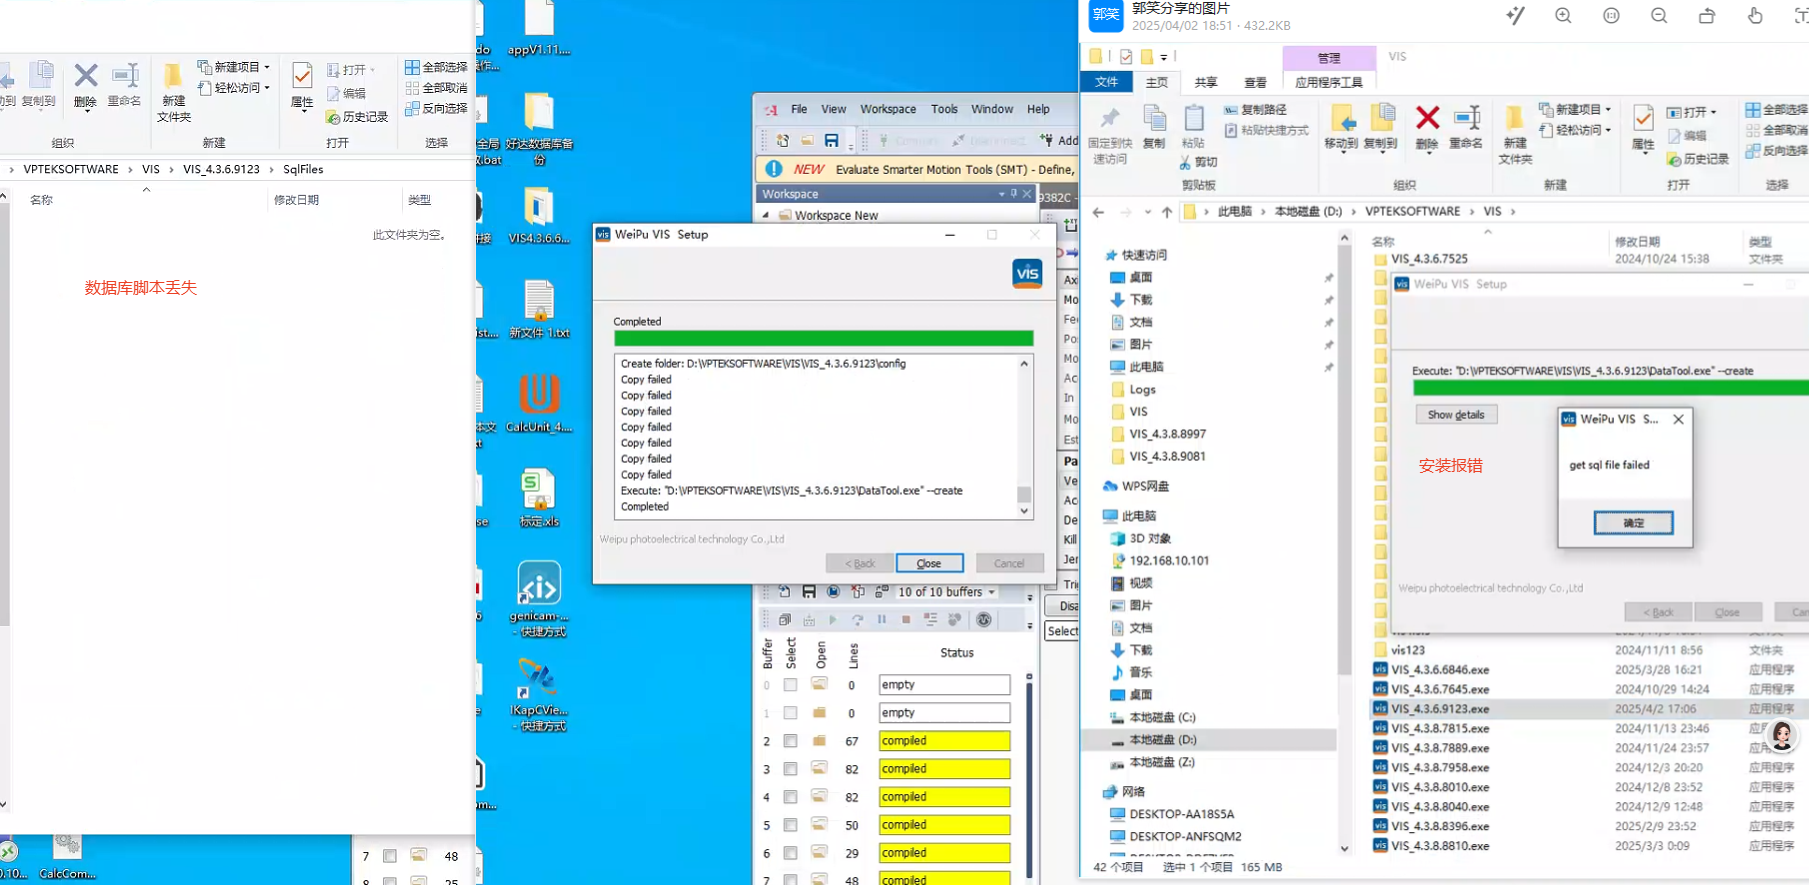The width and height of the screenshot is (1809, 885).
Task: Open the Help menu
Action: pos(1039,109)
